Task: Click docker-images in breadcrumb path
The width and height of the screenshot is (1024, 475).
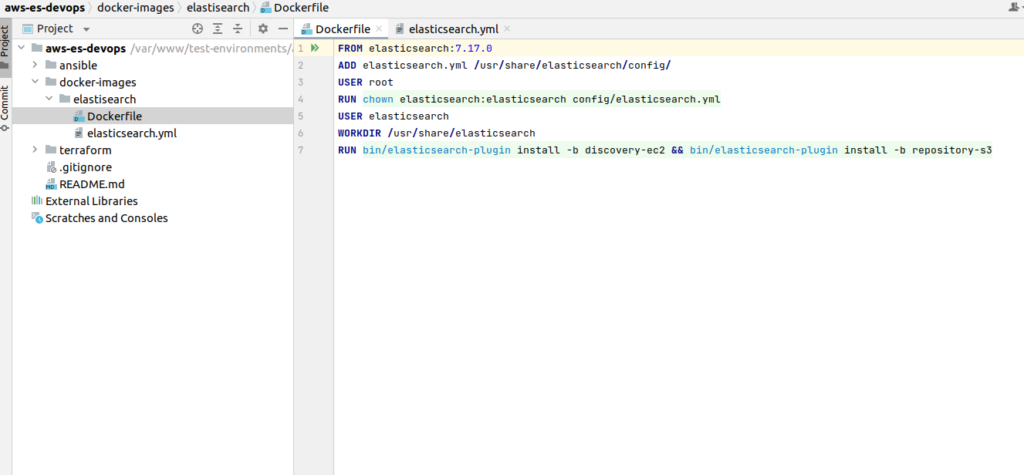Action: coord(136,8)
